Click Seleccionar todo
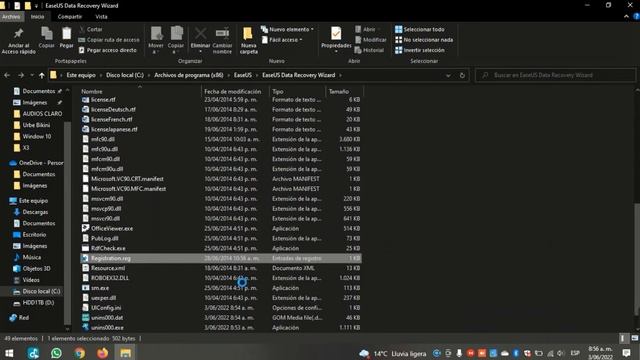Image resolution: width=640 pixels, height=360 pixels. [x=420, y=29]
